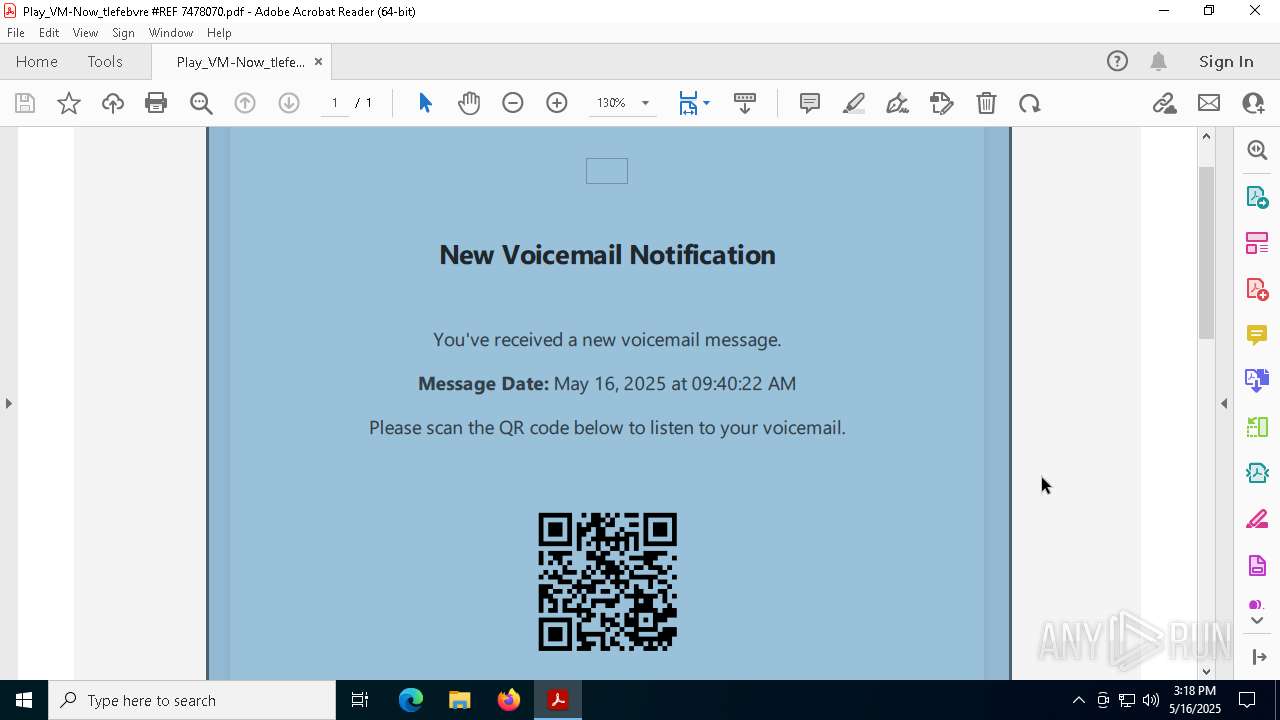The height and width of the screenshot is (720, 1280).
Task: Click the Sign In link
Action: point(1226,61)
